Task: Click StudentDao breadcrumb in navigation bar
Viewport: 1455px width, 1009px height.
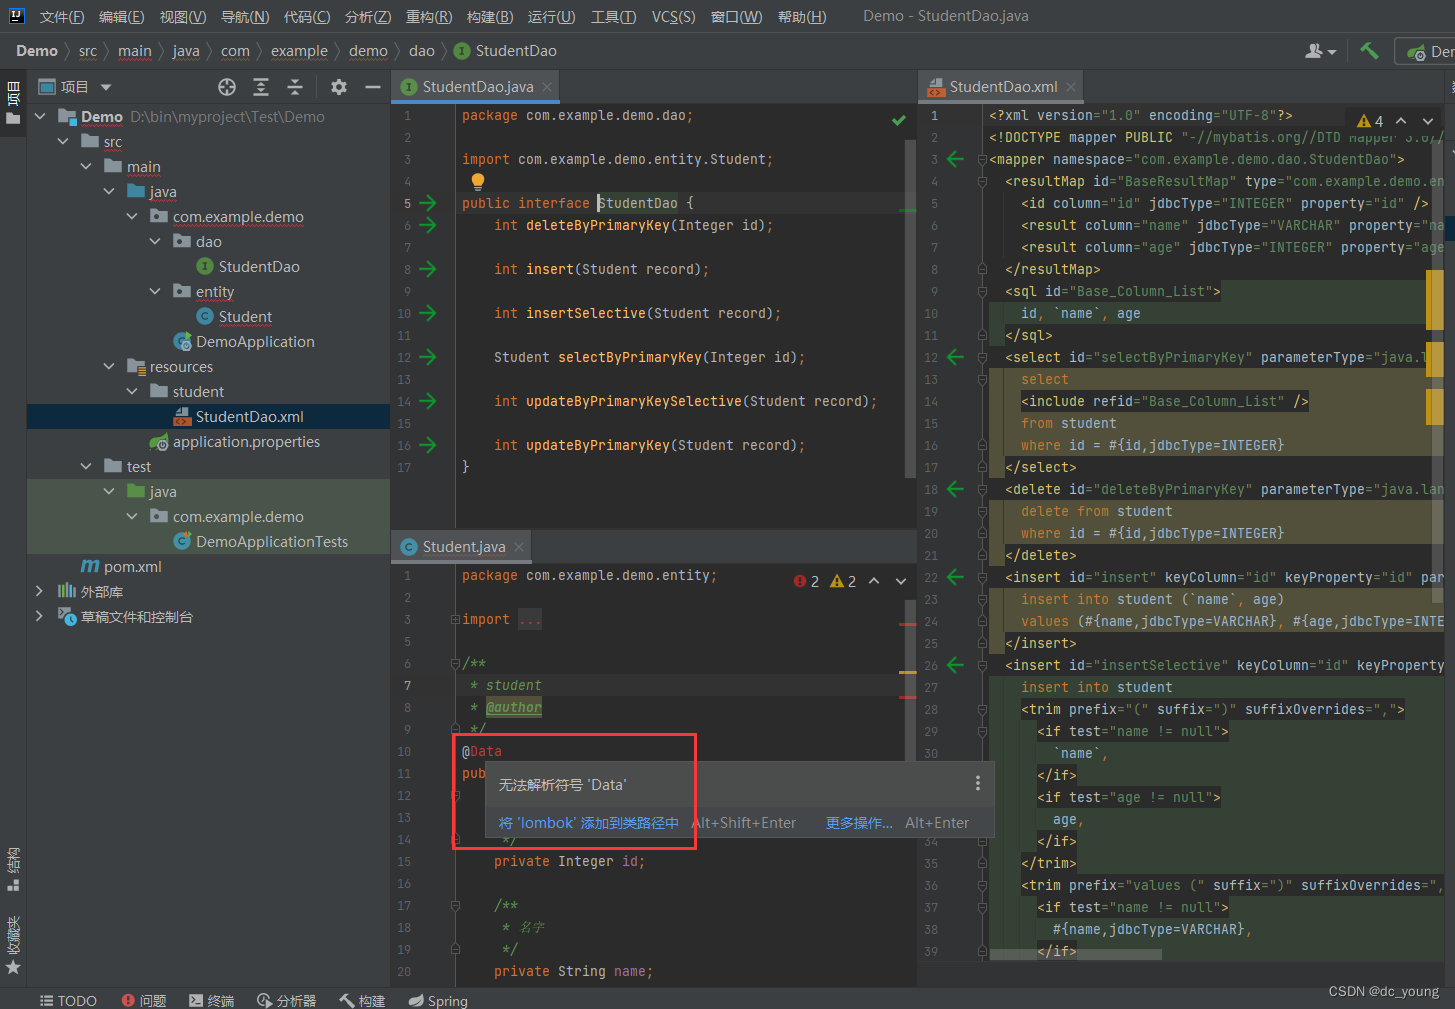Action: coord(505,51)
